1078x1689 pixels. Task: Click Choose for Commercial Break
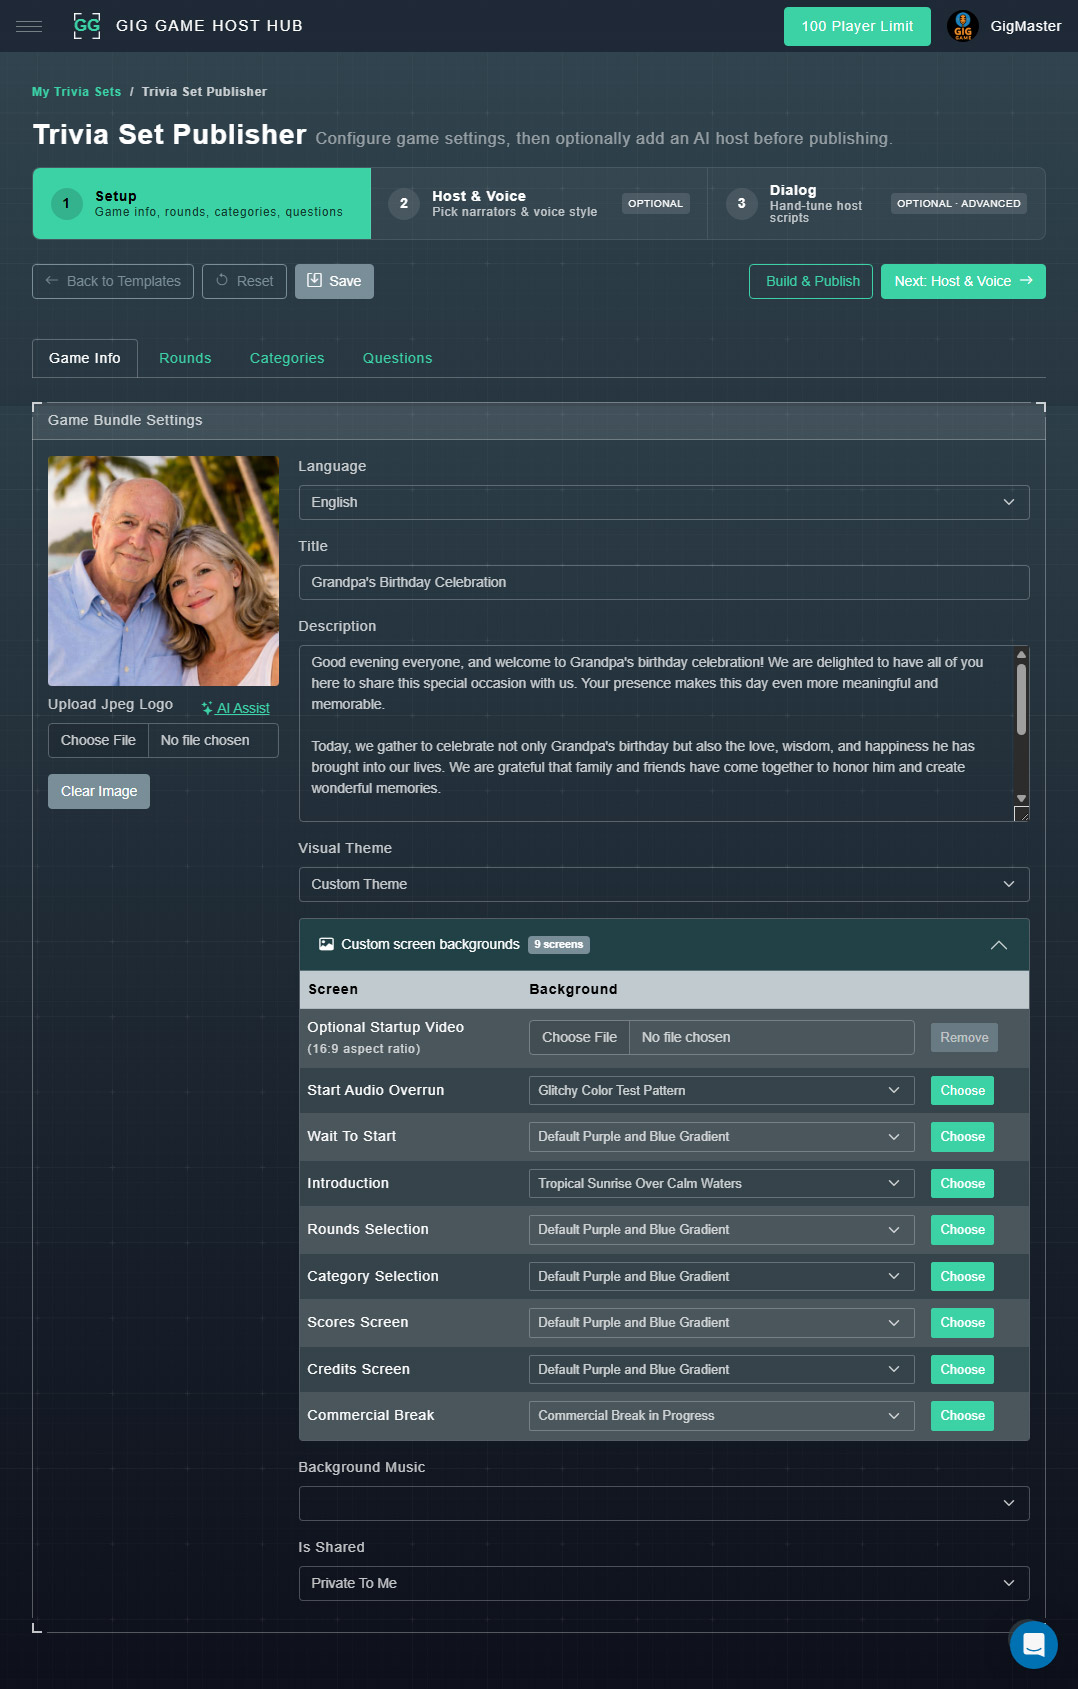962,1415
